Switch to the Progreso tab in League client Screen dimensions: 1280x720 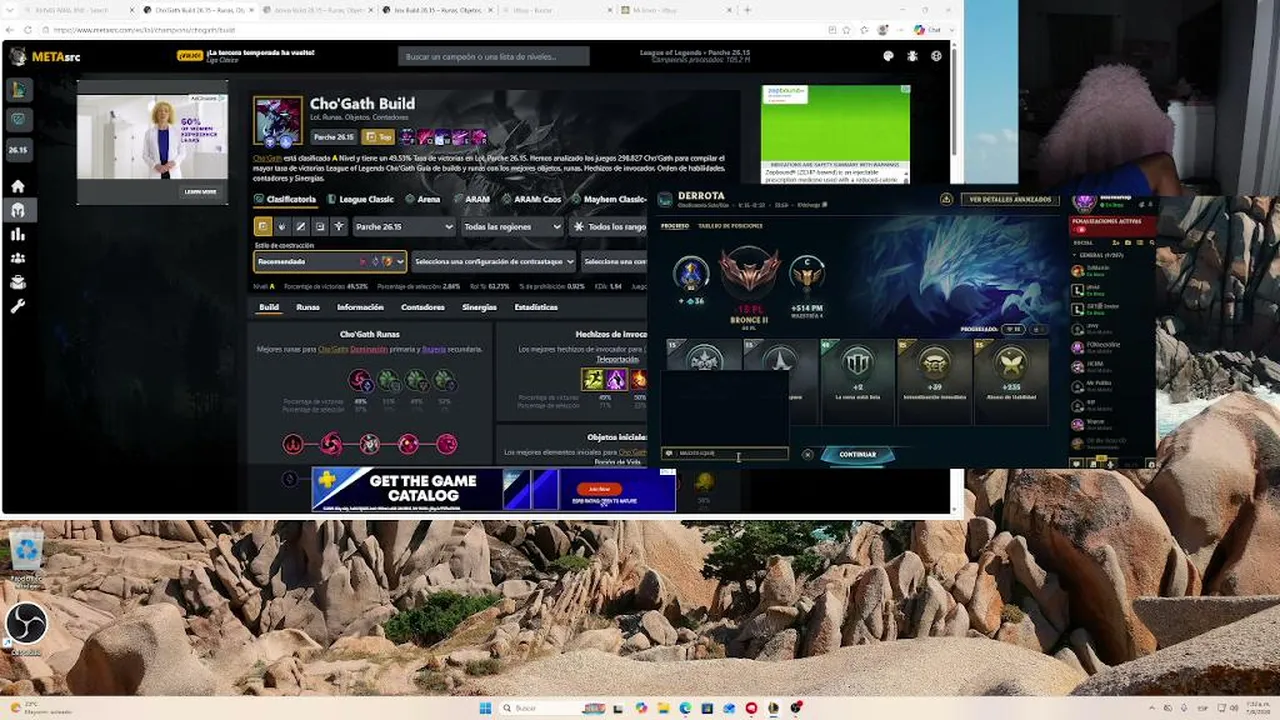coord(675,226)
